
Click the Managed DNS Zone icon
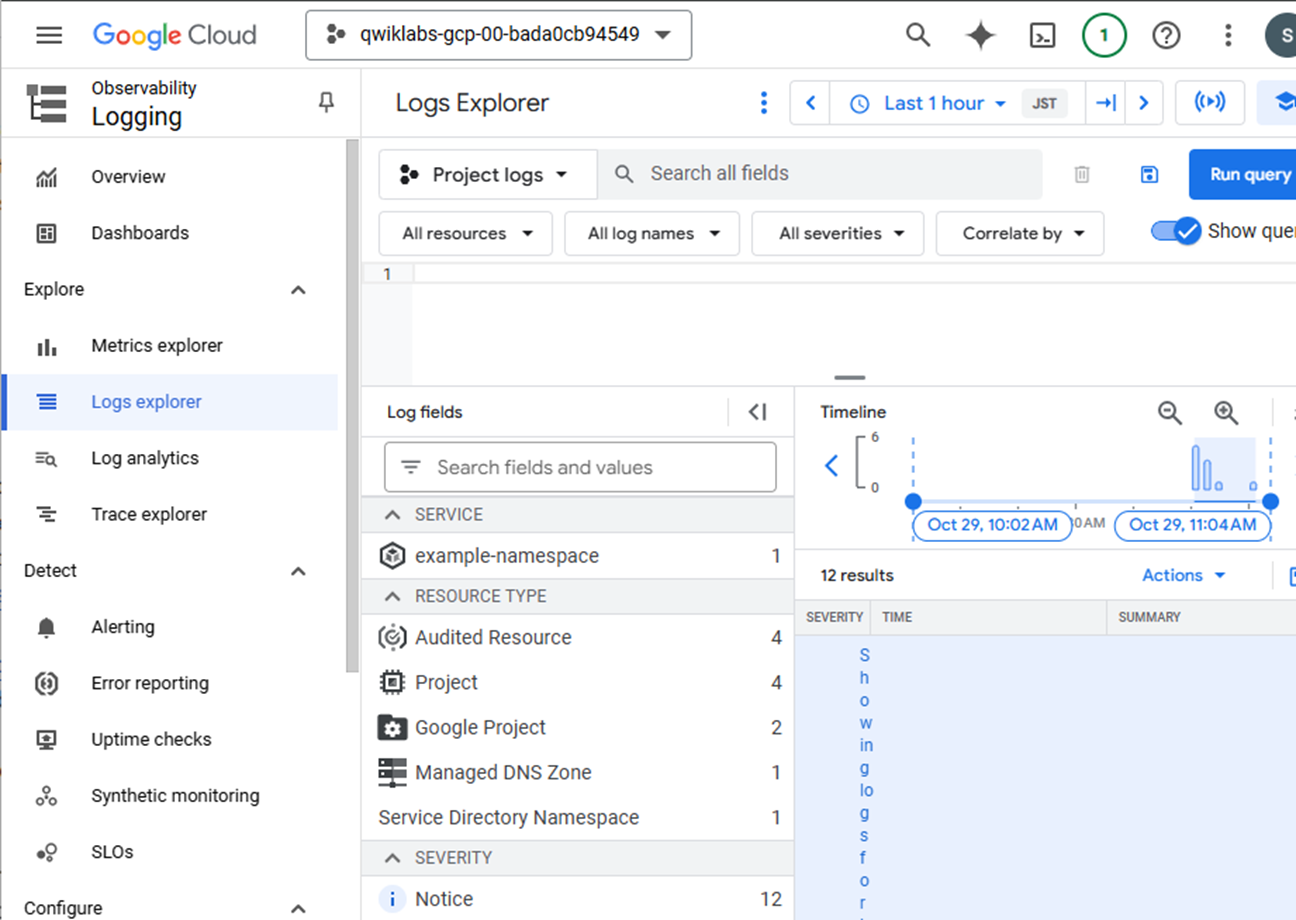pos(392,772)
